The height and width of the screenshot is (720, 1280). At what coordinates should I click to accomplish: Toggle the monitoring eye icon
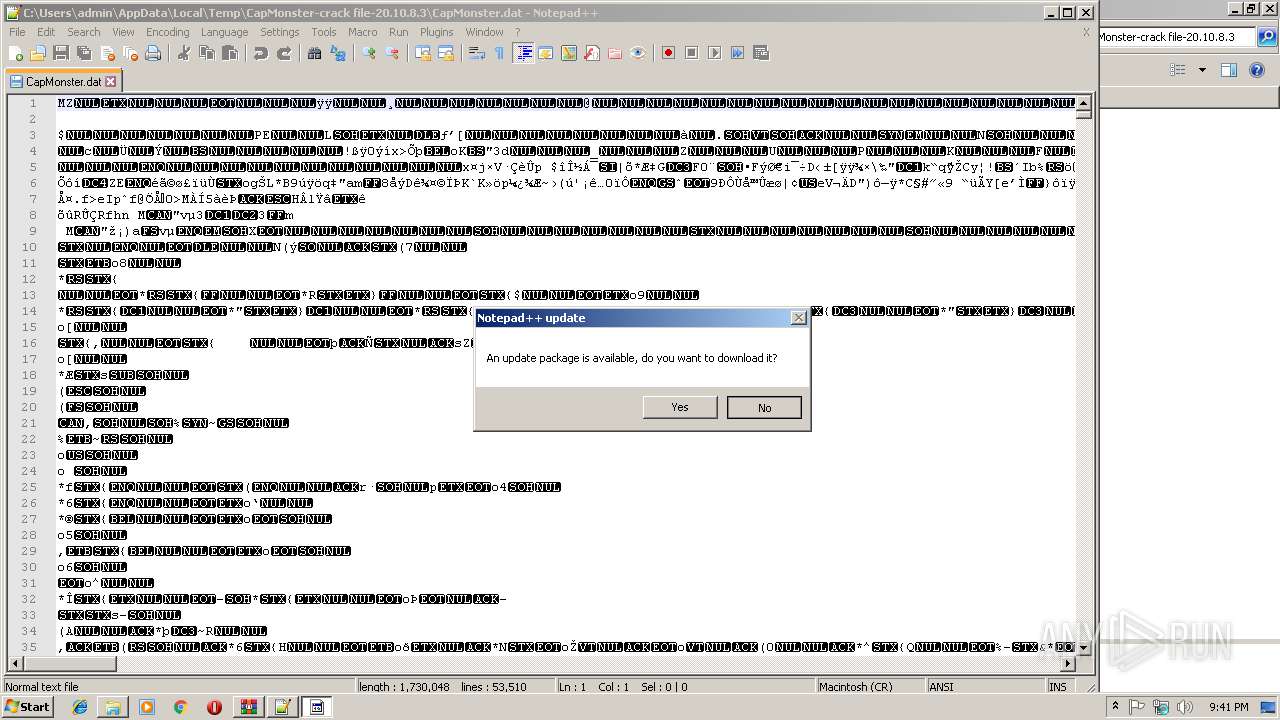[x=638, y=53]
